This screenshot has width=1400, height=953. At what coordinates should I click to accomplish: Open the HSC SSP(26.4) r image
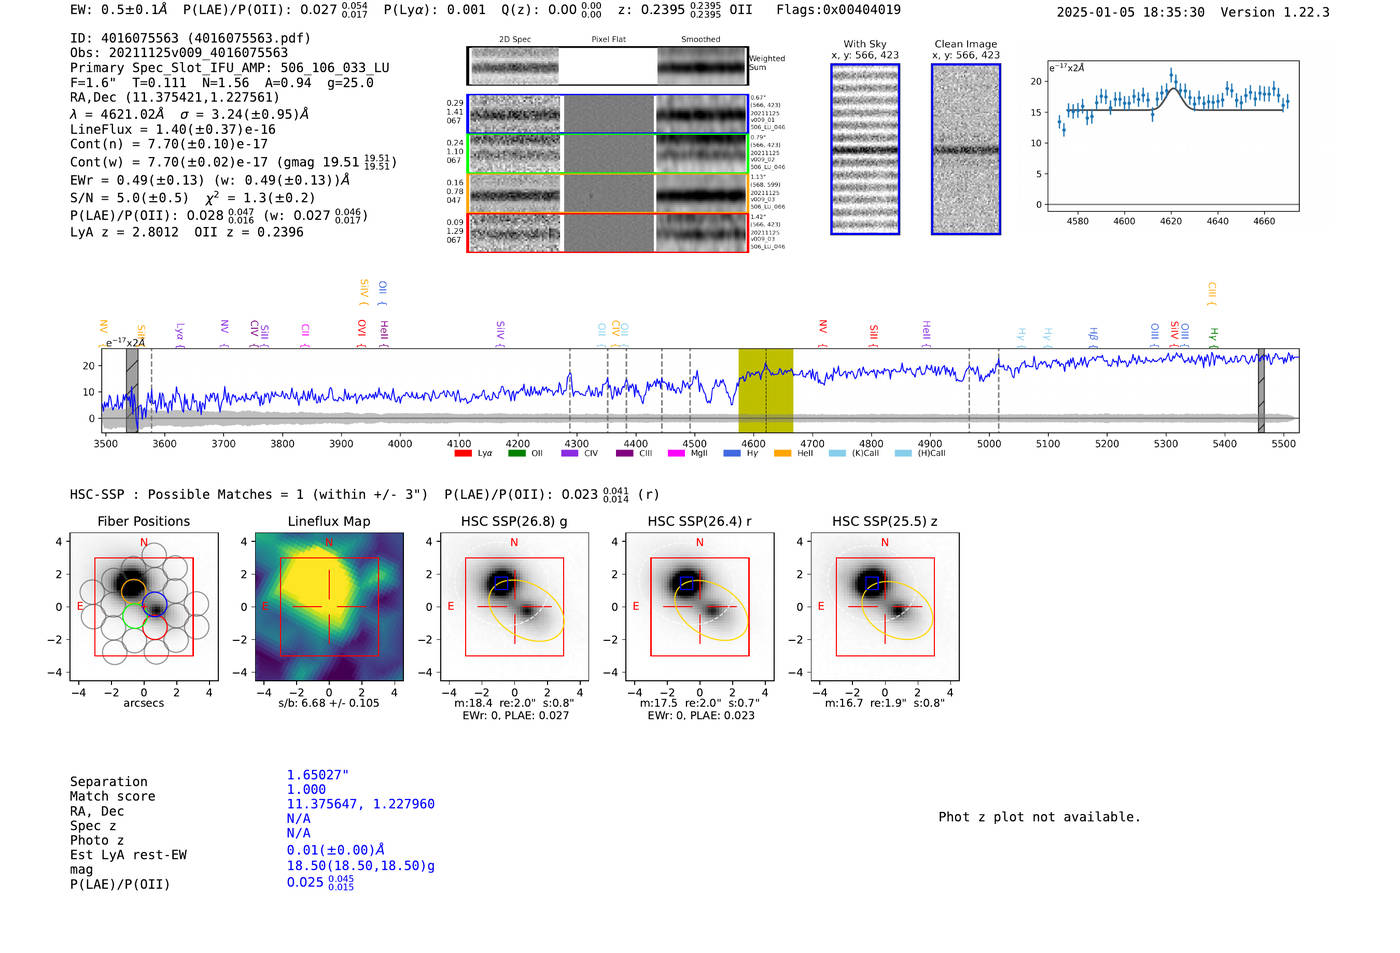pyautogui.click(x=699, y=607)
